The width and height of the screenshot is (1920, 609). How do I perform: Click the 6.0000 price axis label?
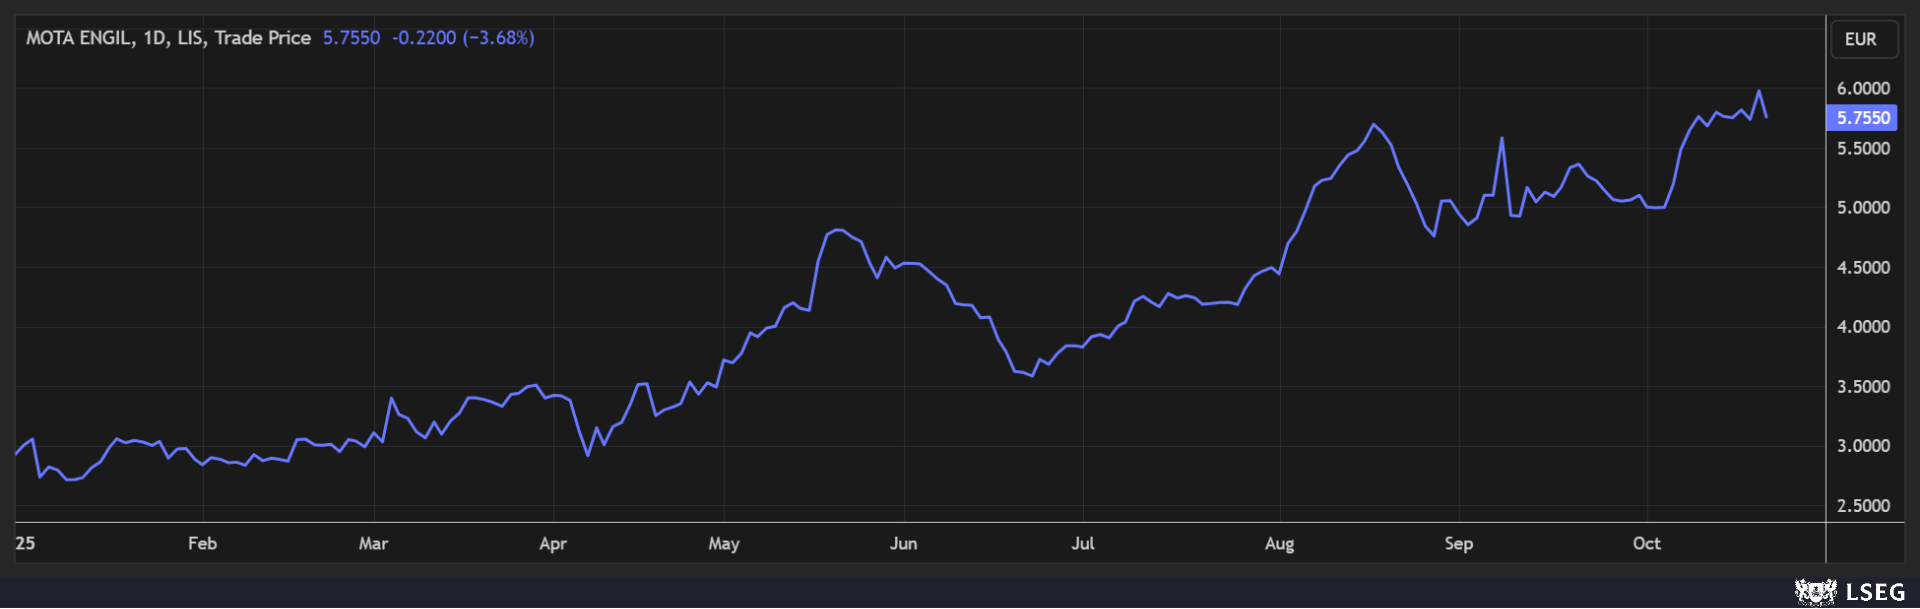point(1863,89)
